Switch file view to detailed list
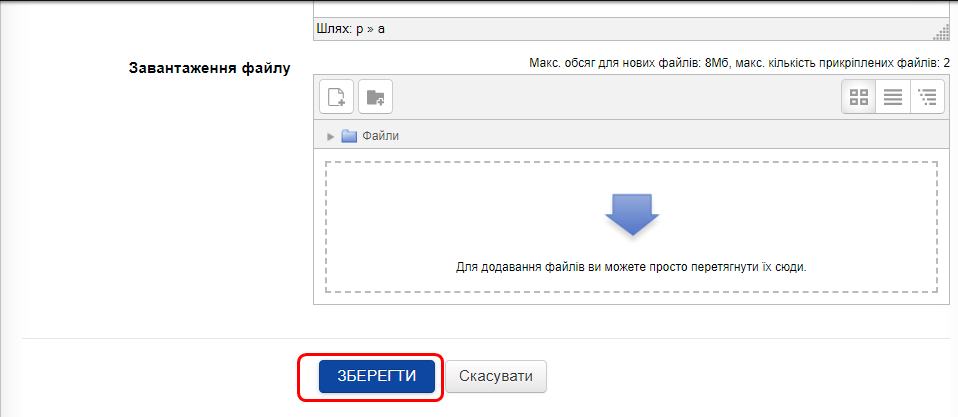Image resolution: width=958 pixels, height=417 pixels. tap(893, 97)
